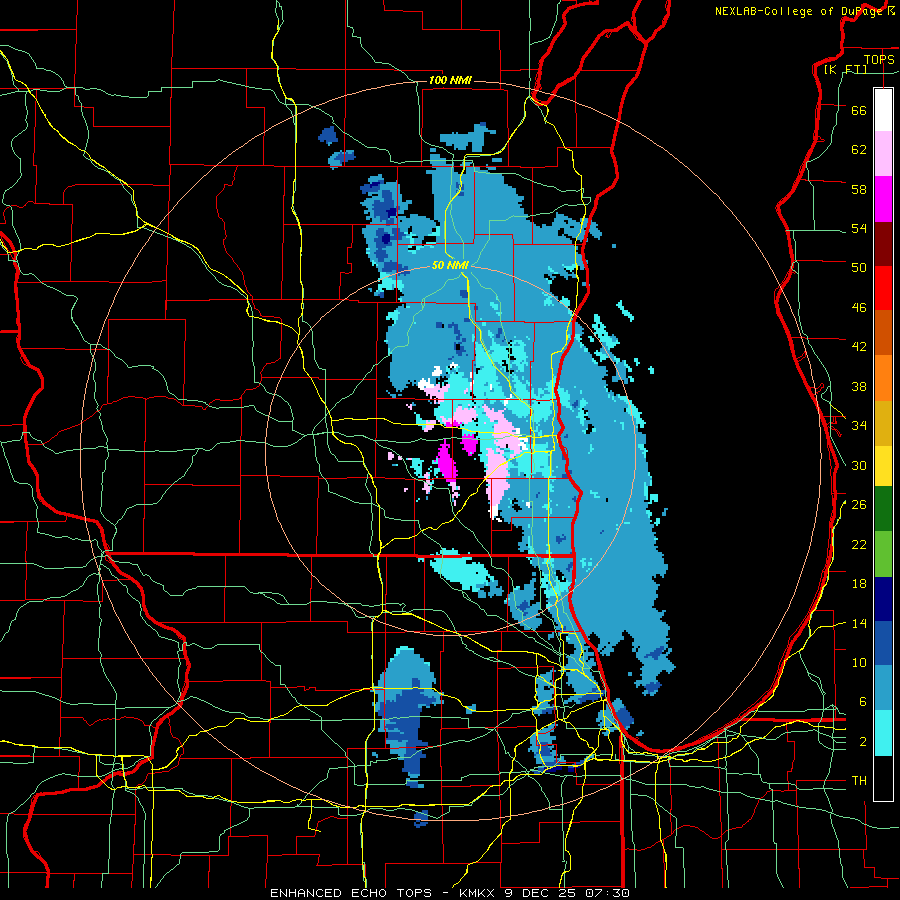The image size is (900, 900).
Task: Click the 18 legend value
Action: click(859, 584)
